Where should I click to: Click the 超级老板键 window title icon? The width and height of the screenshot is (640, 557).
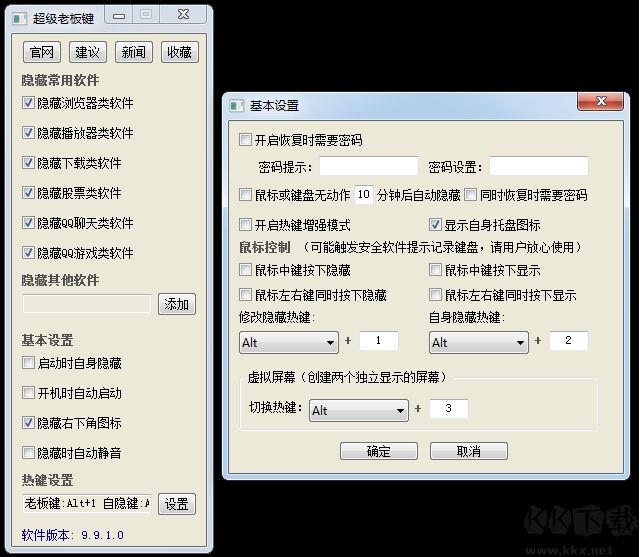click(x=20, y=17)
